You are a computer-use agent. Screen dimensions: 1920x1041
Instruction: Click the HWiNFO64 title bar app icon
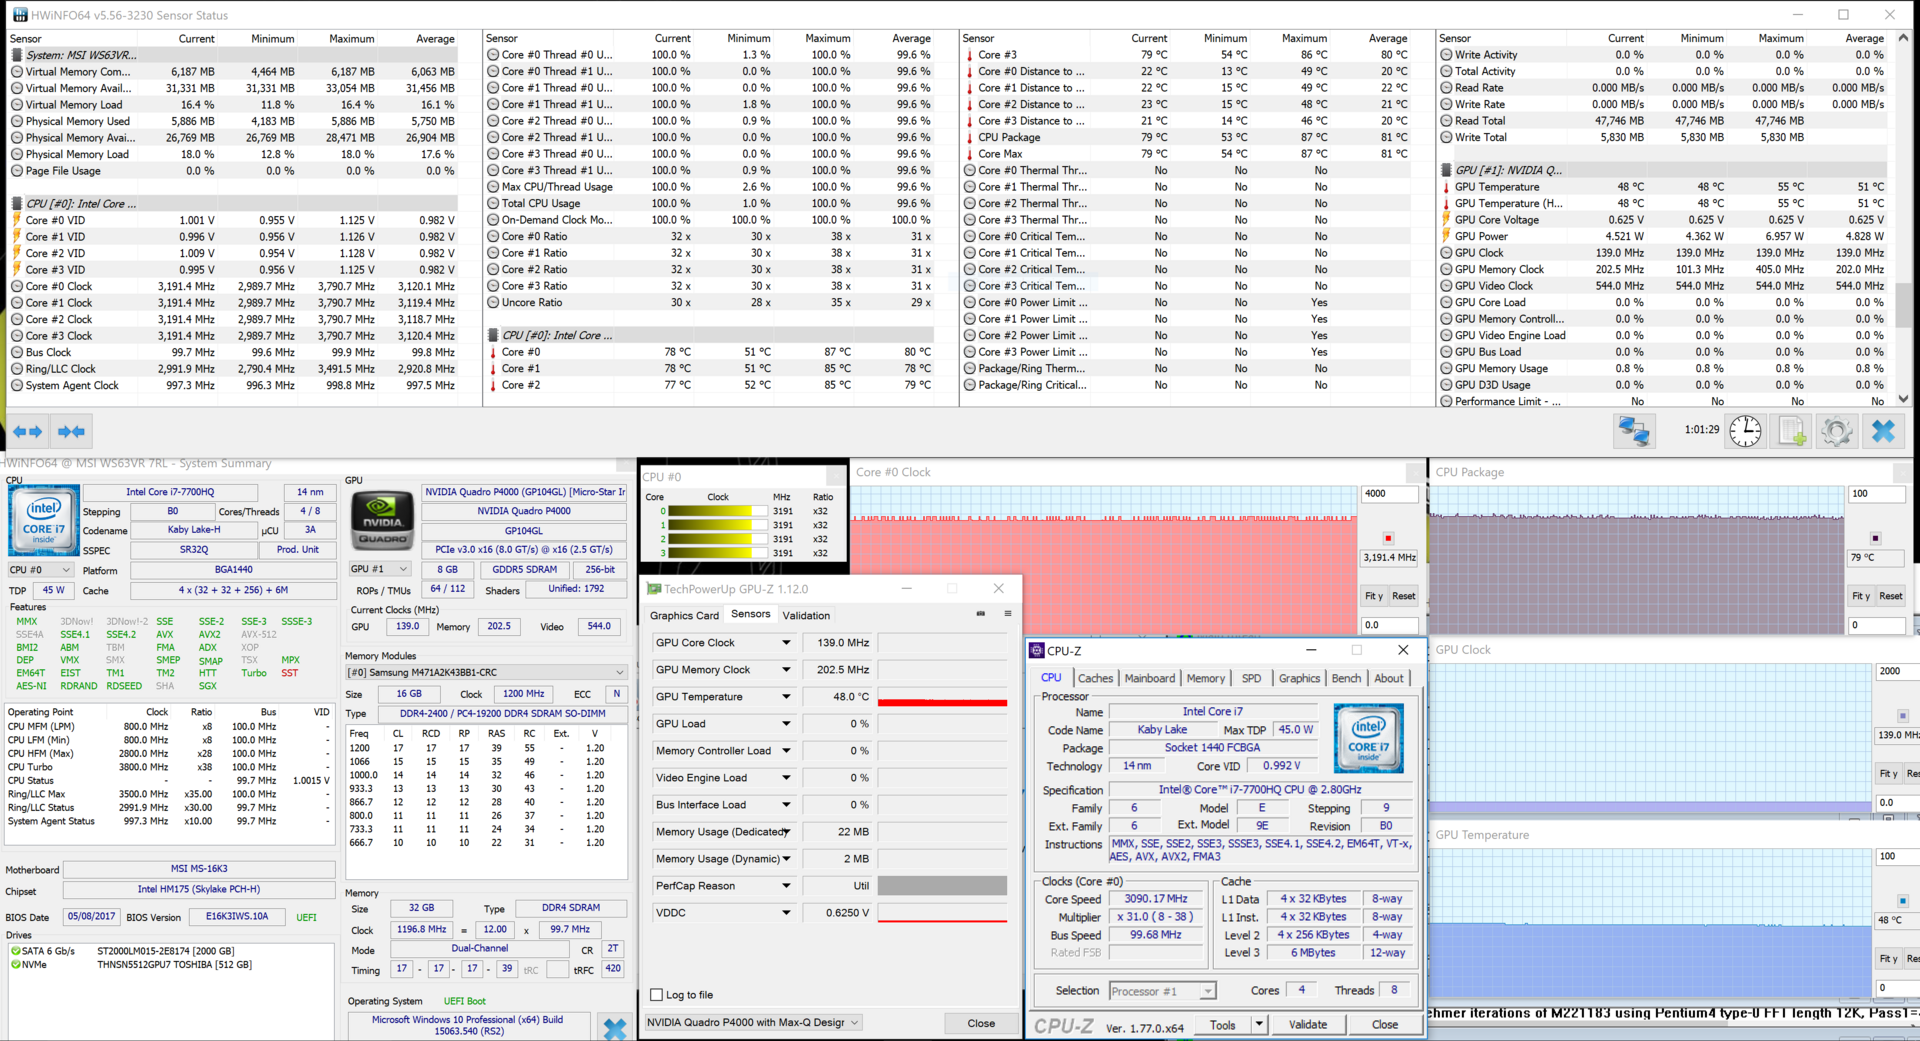pos(20,15)
